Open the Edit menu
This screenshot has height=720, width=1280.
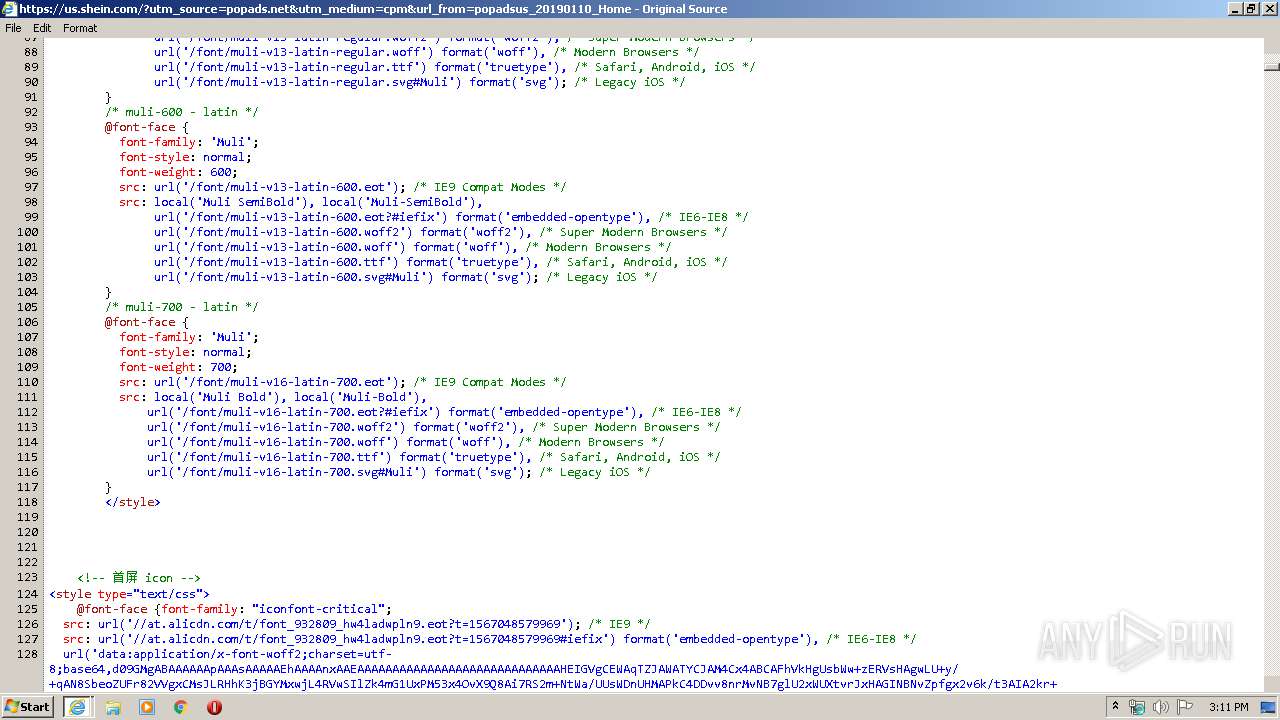(42, 28)
